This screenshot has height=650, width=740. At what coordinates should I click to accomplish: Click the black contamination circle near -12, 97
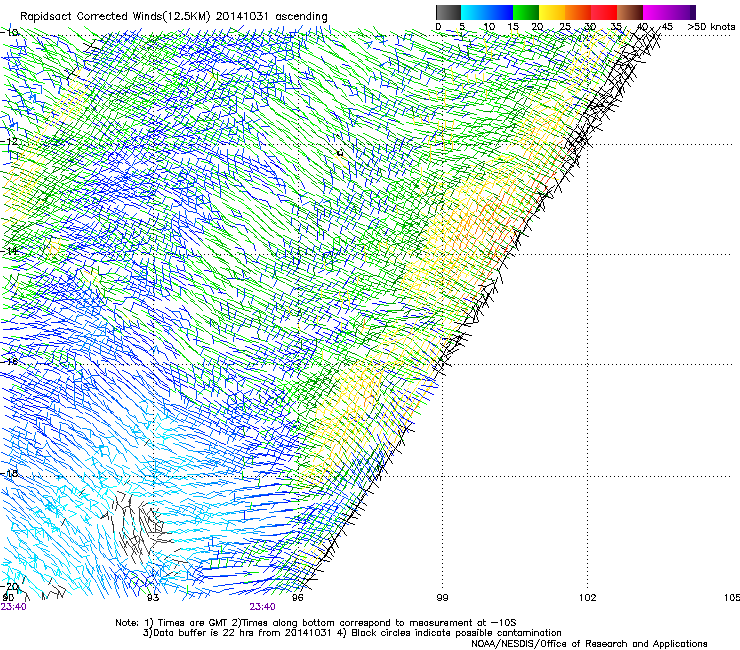(340, 152)
